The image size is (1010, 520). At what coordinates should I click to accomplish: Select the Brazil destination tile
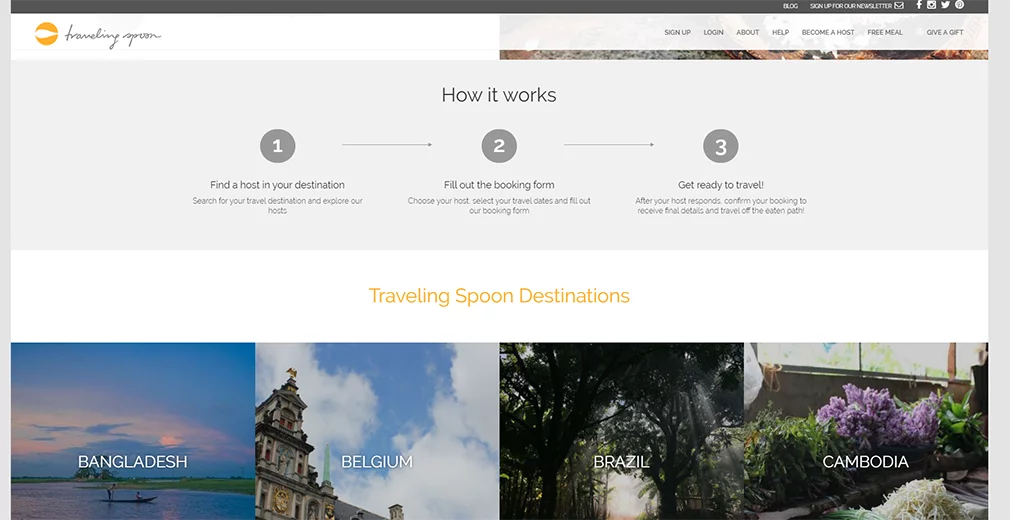click(x=622, y=431)
